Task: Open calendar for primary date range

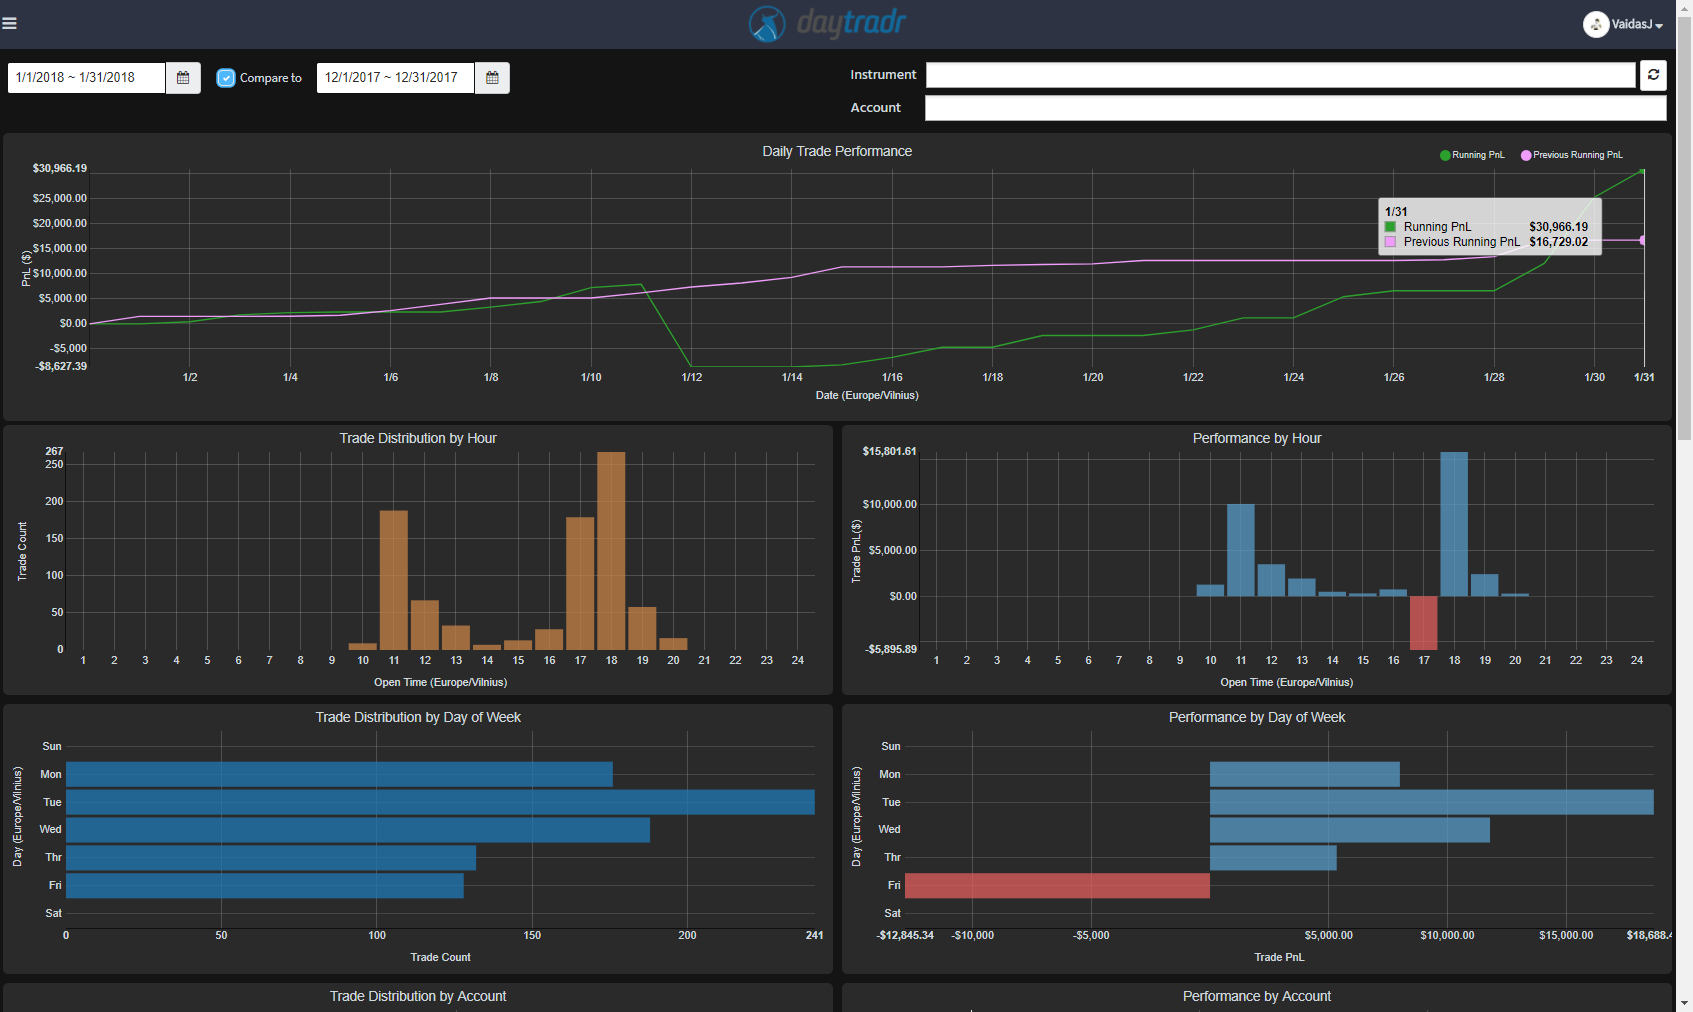Action: point(183,78)
